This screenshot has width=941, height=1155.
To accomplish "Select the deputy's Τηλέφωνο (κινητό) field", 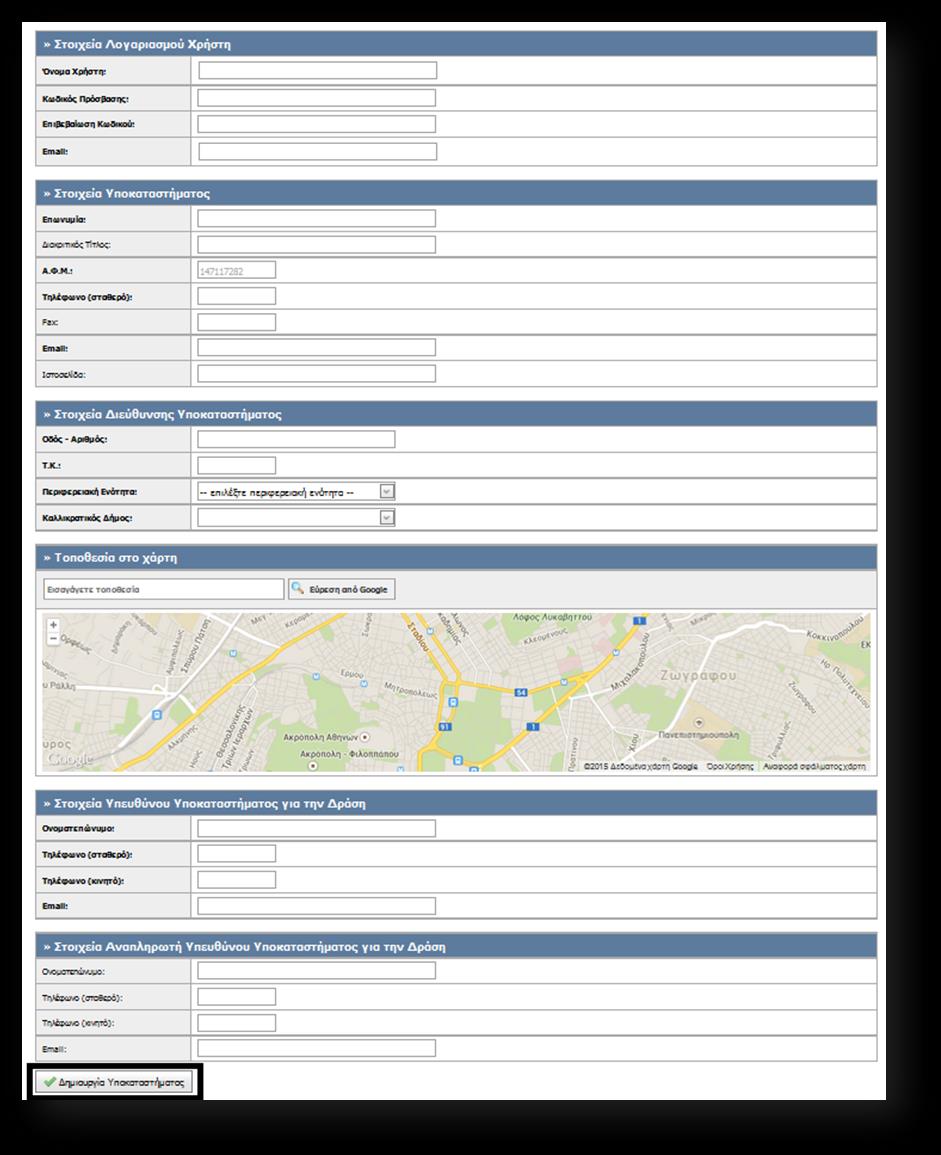I will (x=237, y=1023).
